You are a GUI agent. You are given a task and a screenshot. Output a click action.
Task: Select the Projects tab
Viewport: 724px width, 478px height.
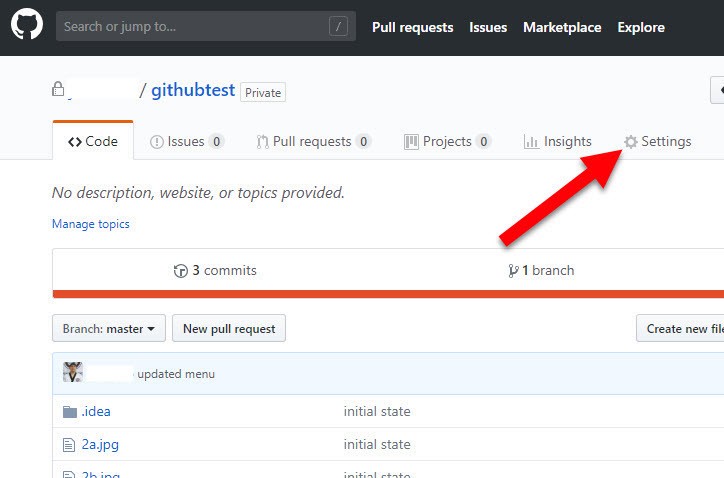coord(447,142)
